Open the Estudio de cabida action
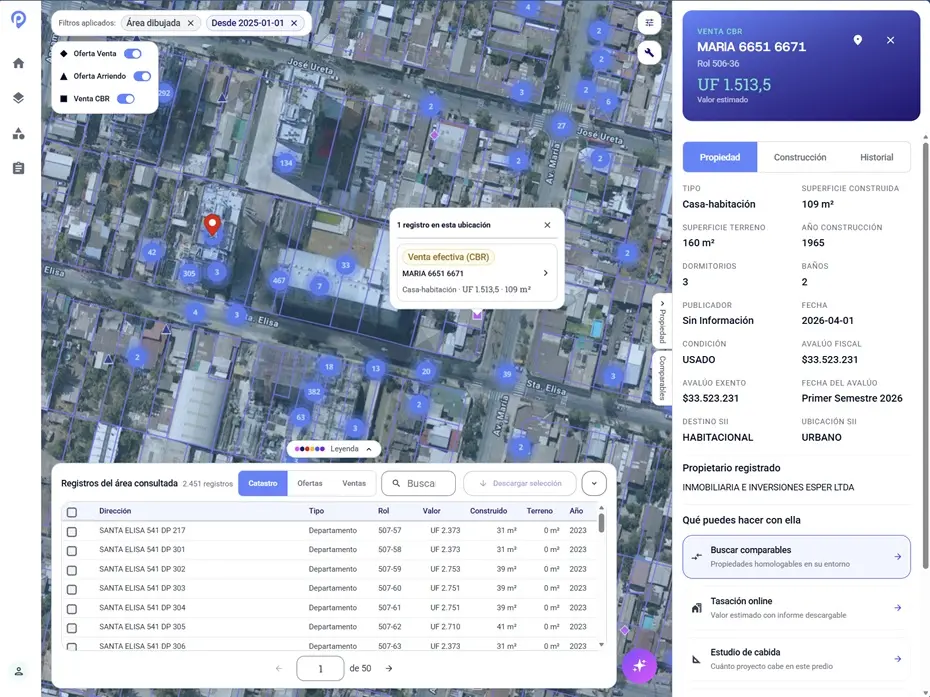This screenshot has height=697, width=930. [796, 658]
